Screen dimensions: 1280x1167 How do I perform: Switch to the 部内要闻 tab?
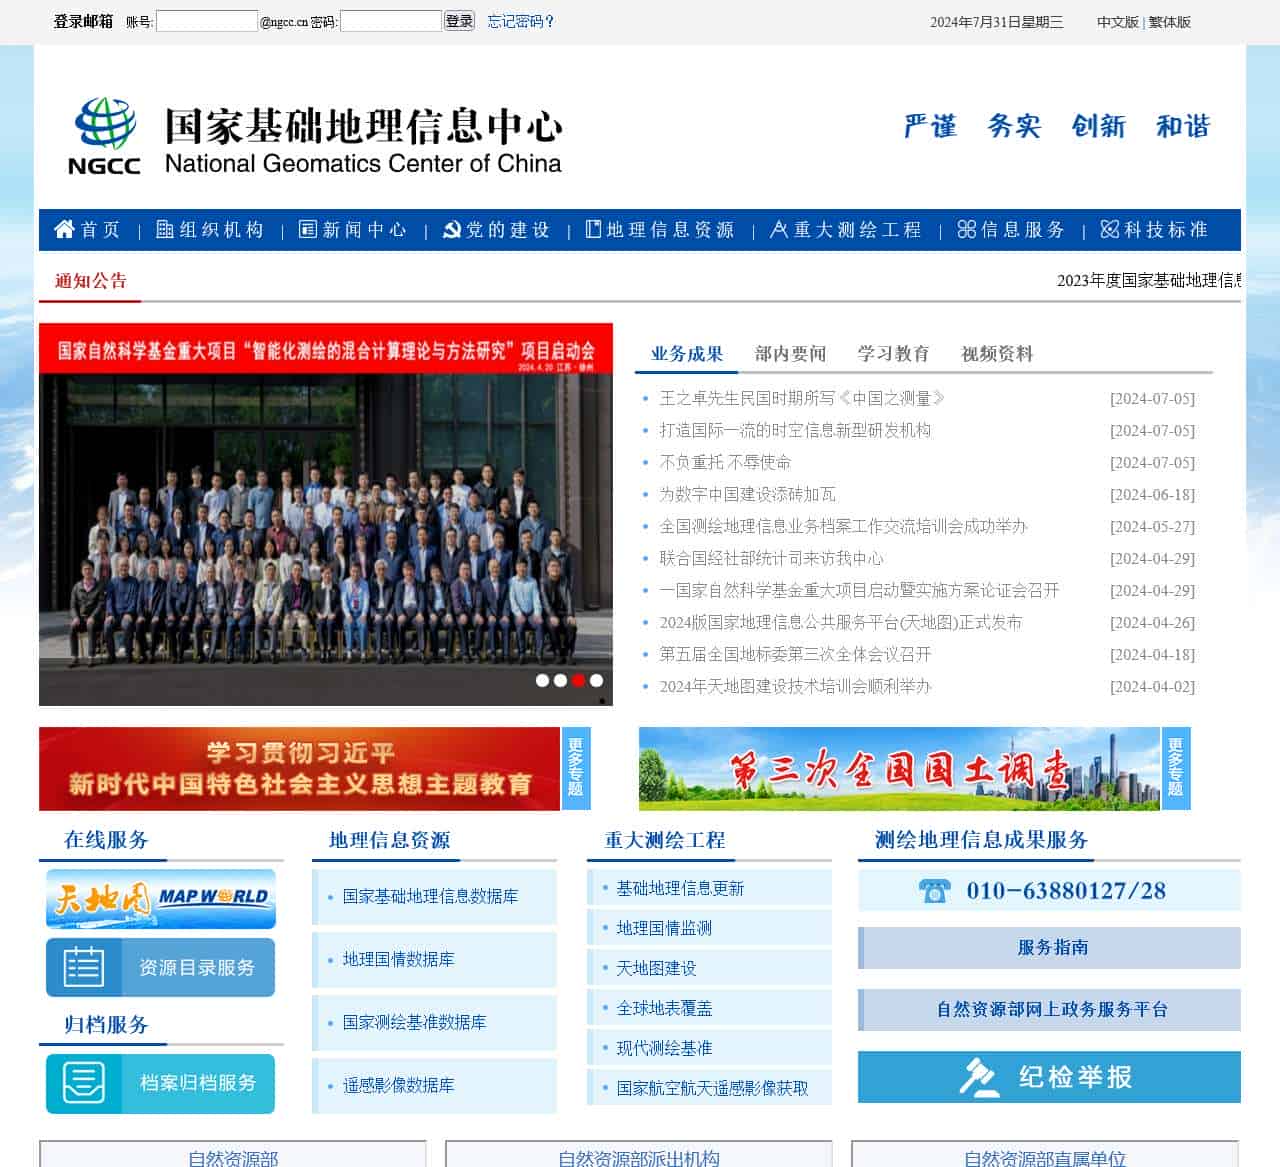point(791,353)
